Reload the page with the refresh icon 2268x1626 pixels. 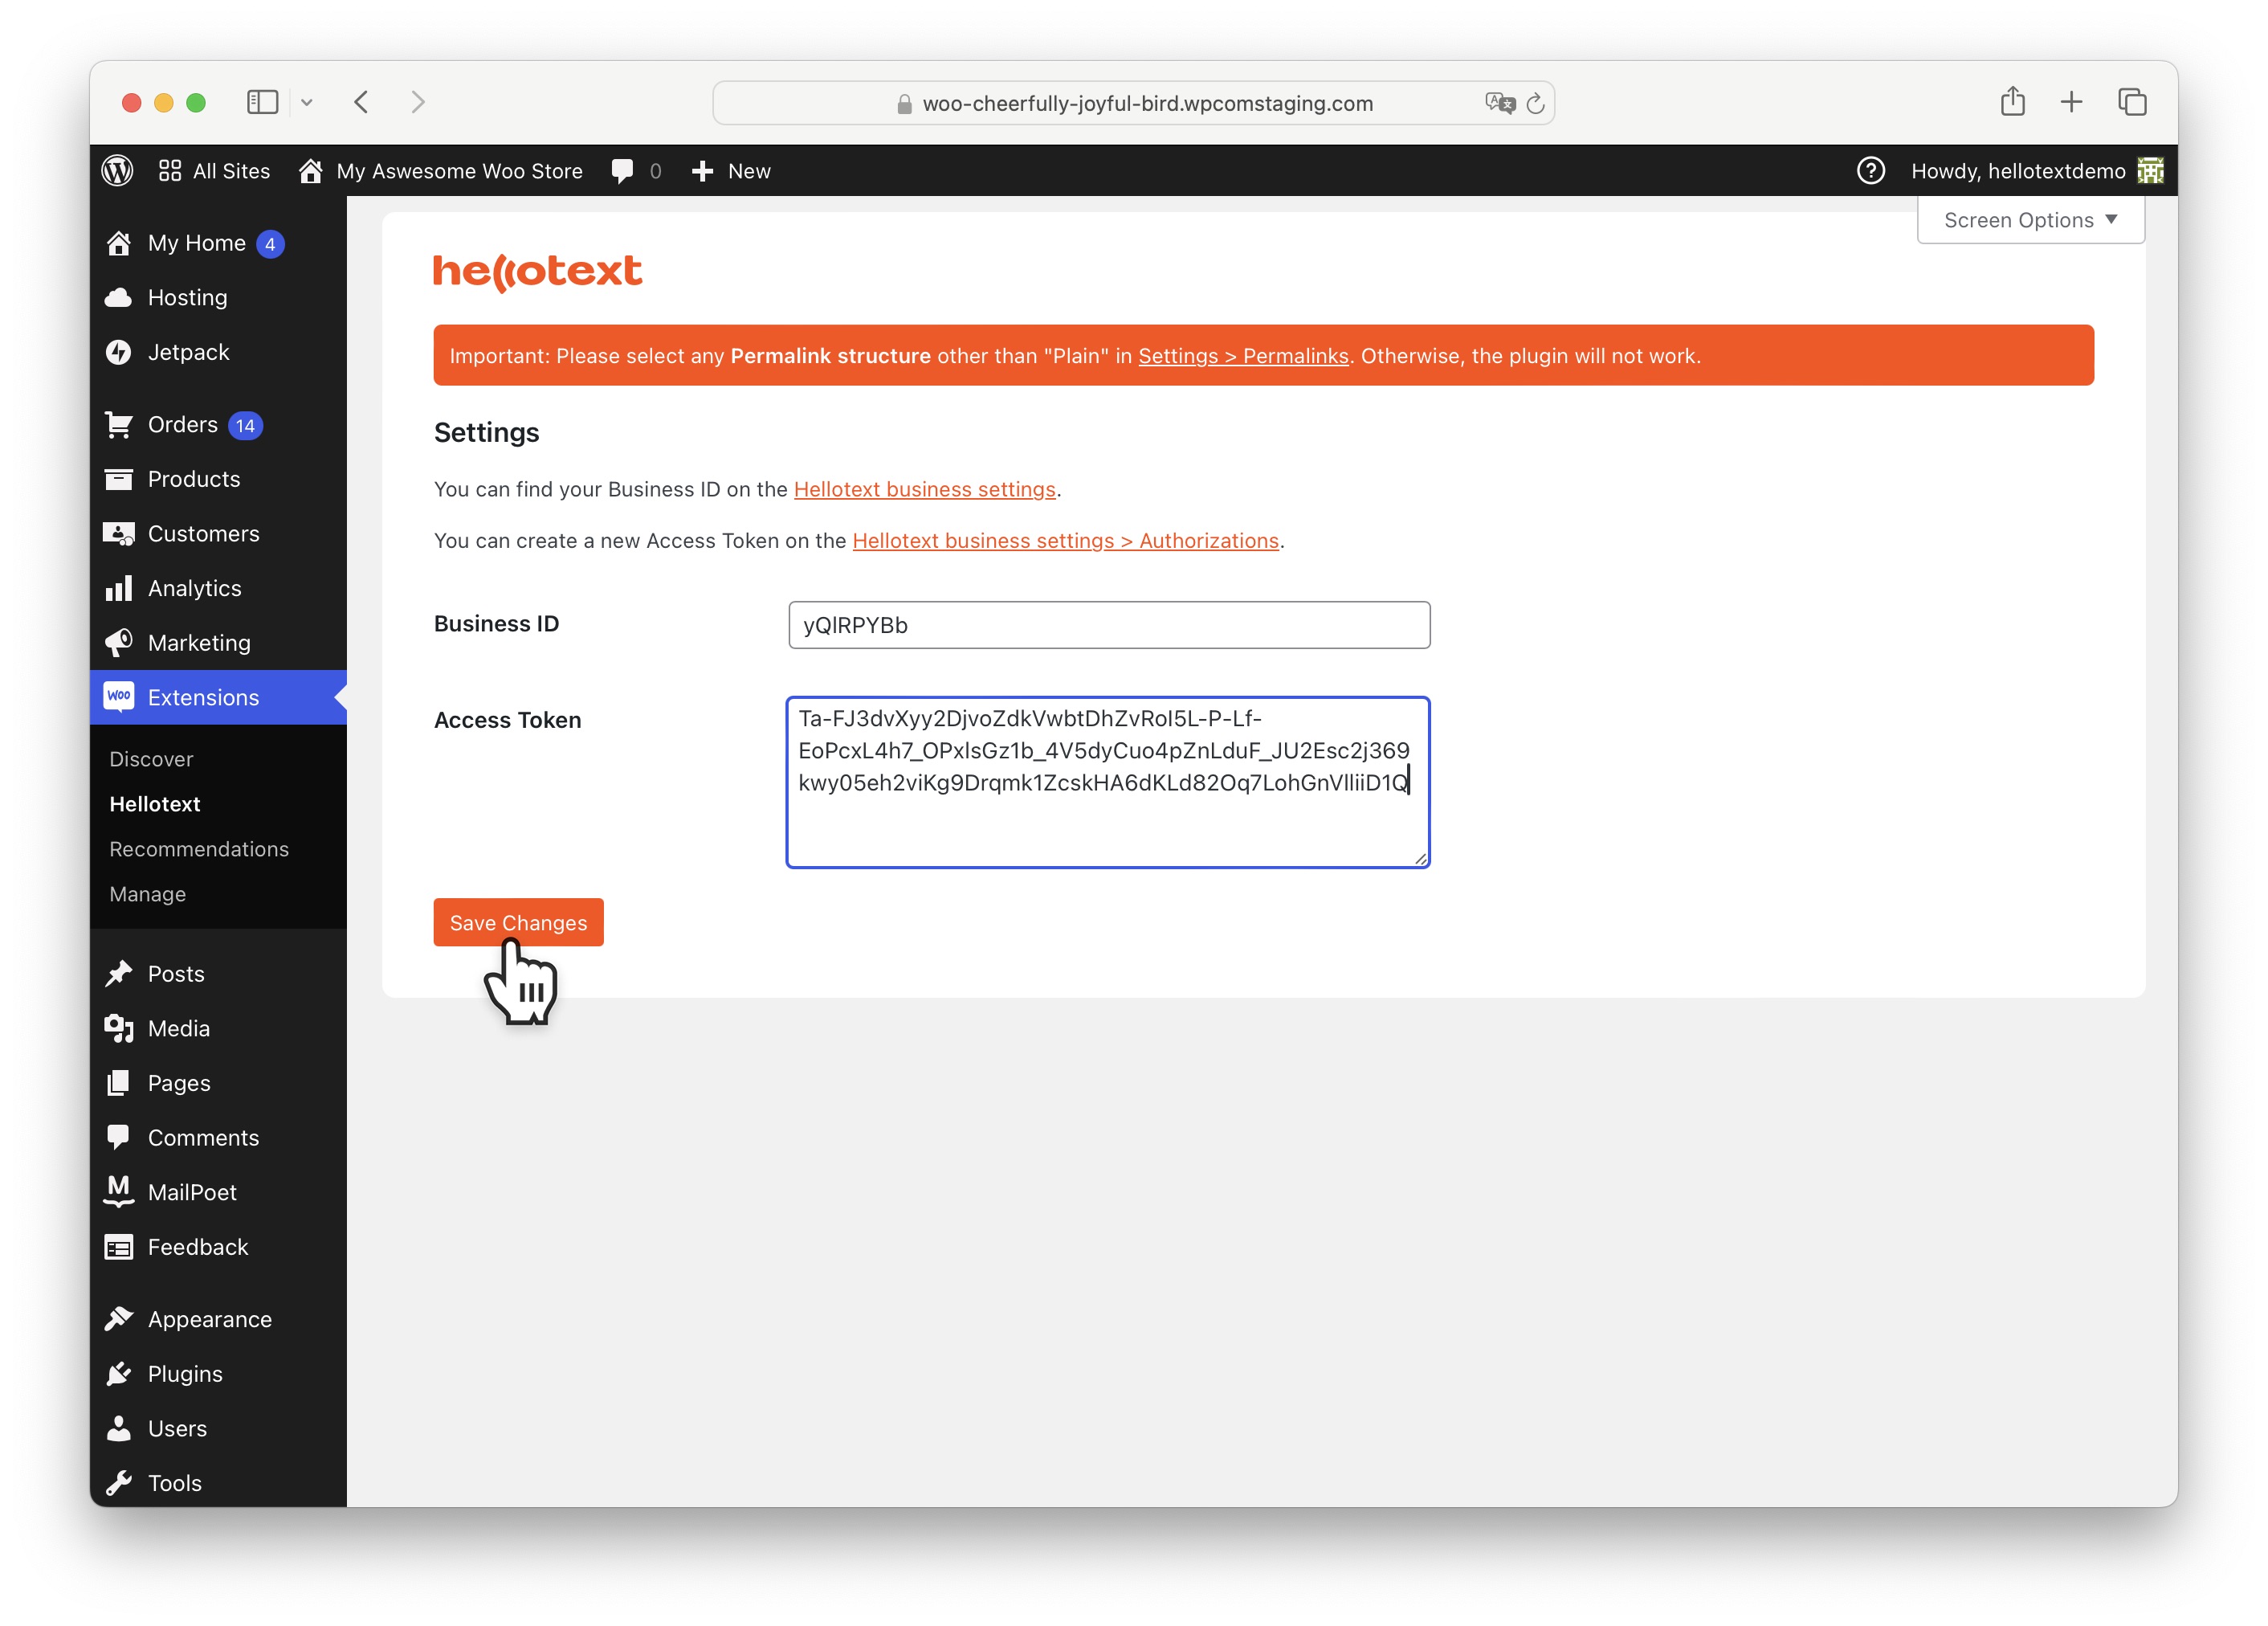click(x=1535, y=103)
